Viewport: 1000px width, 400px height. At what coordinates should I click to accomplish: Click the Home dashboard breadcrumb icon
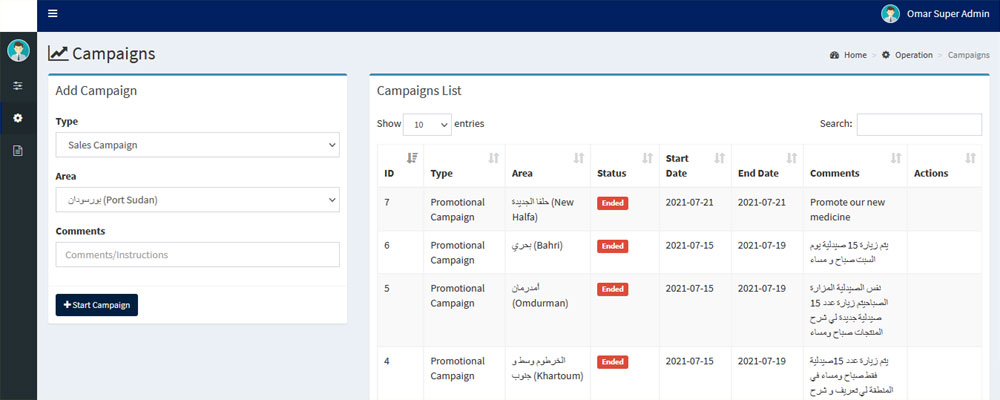pos(834,55)
